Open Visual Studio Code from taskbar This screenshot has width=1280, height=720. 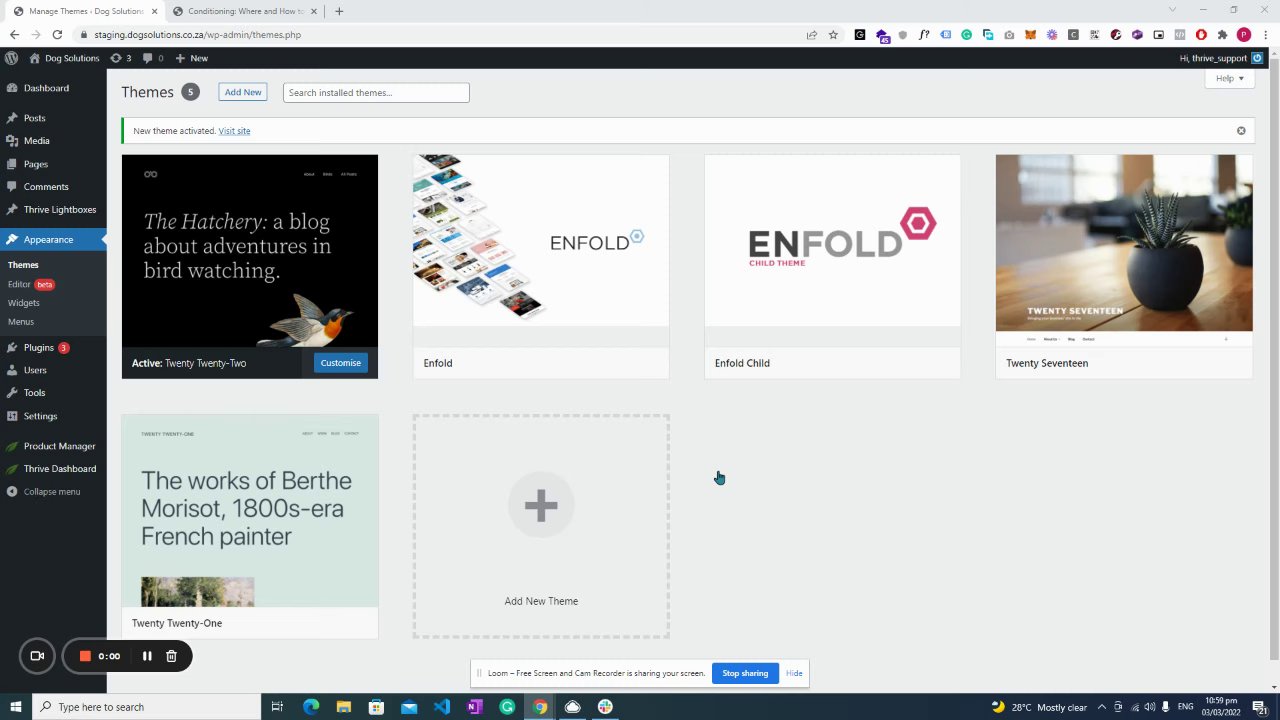[x=441, y=707]
